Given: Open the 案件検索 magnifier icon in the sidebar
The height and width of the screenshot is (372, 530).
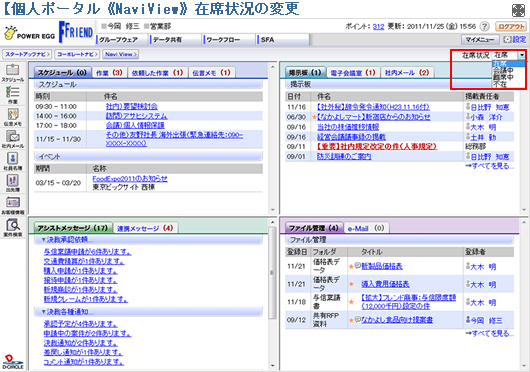Looking at the screenshot, I should coord(13,228).
